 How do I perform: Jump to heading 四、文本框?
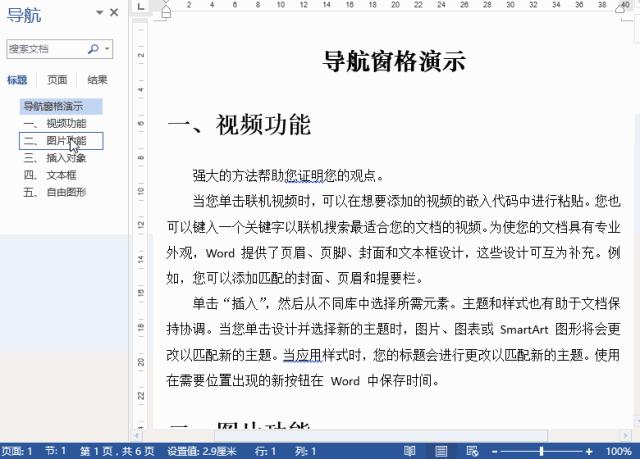click(x=61, y=175)
